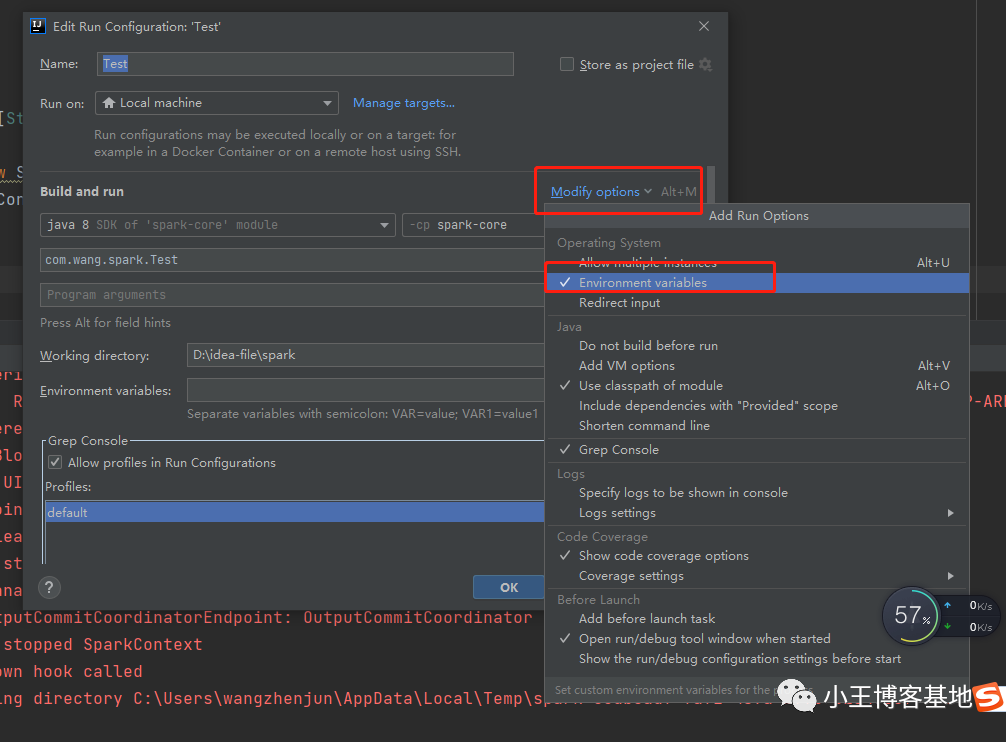Select Allow multiple instances option
Image resolution: width=1006 pixels, height=742 pixels.
point(756,262)
